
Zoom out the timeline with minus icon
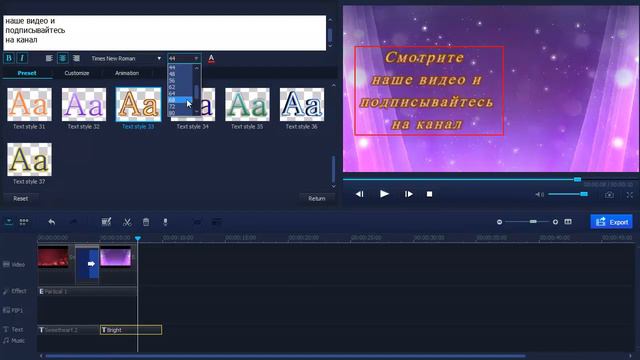[x=499, y=222]
